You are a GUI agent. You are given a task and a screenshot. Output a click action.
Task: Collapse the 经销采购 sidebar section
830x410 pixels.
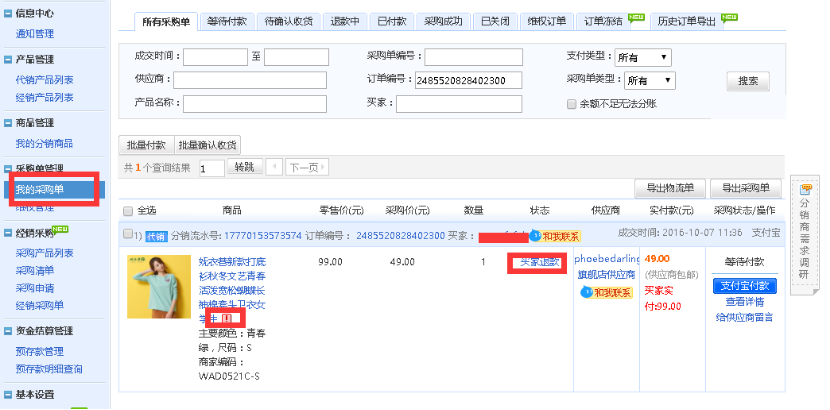point(8,230)
